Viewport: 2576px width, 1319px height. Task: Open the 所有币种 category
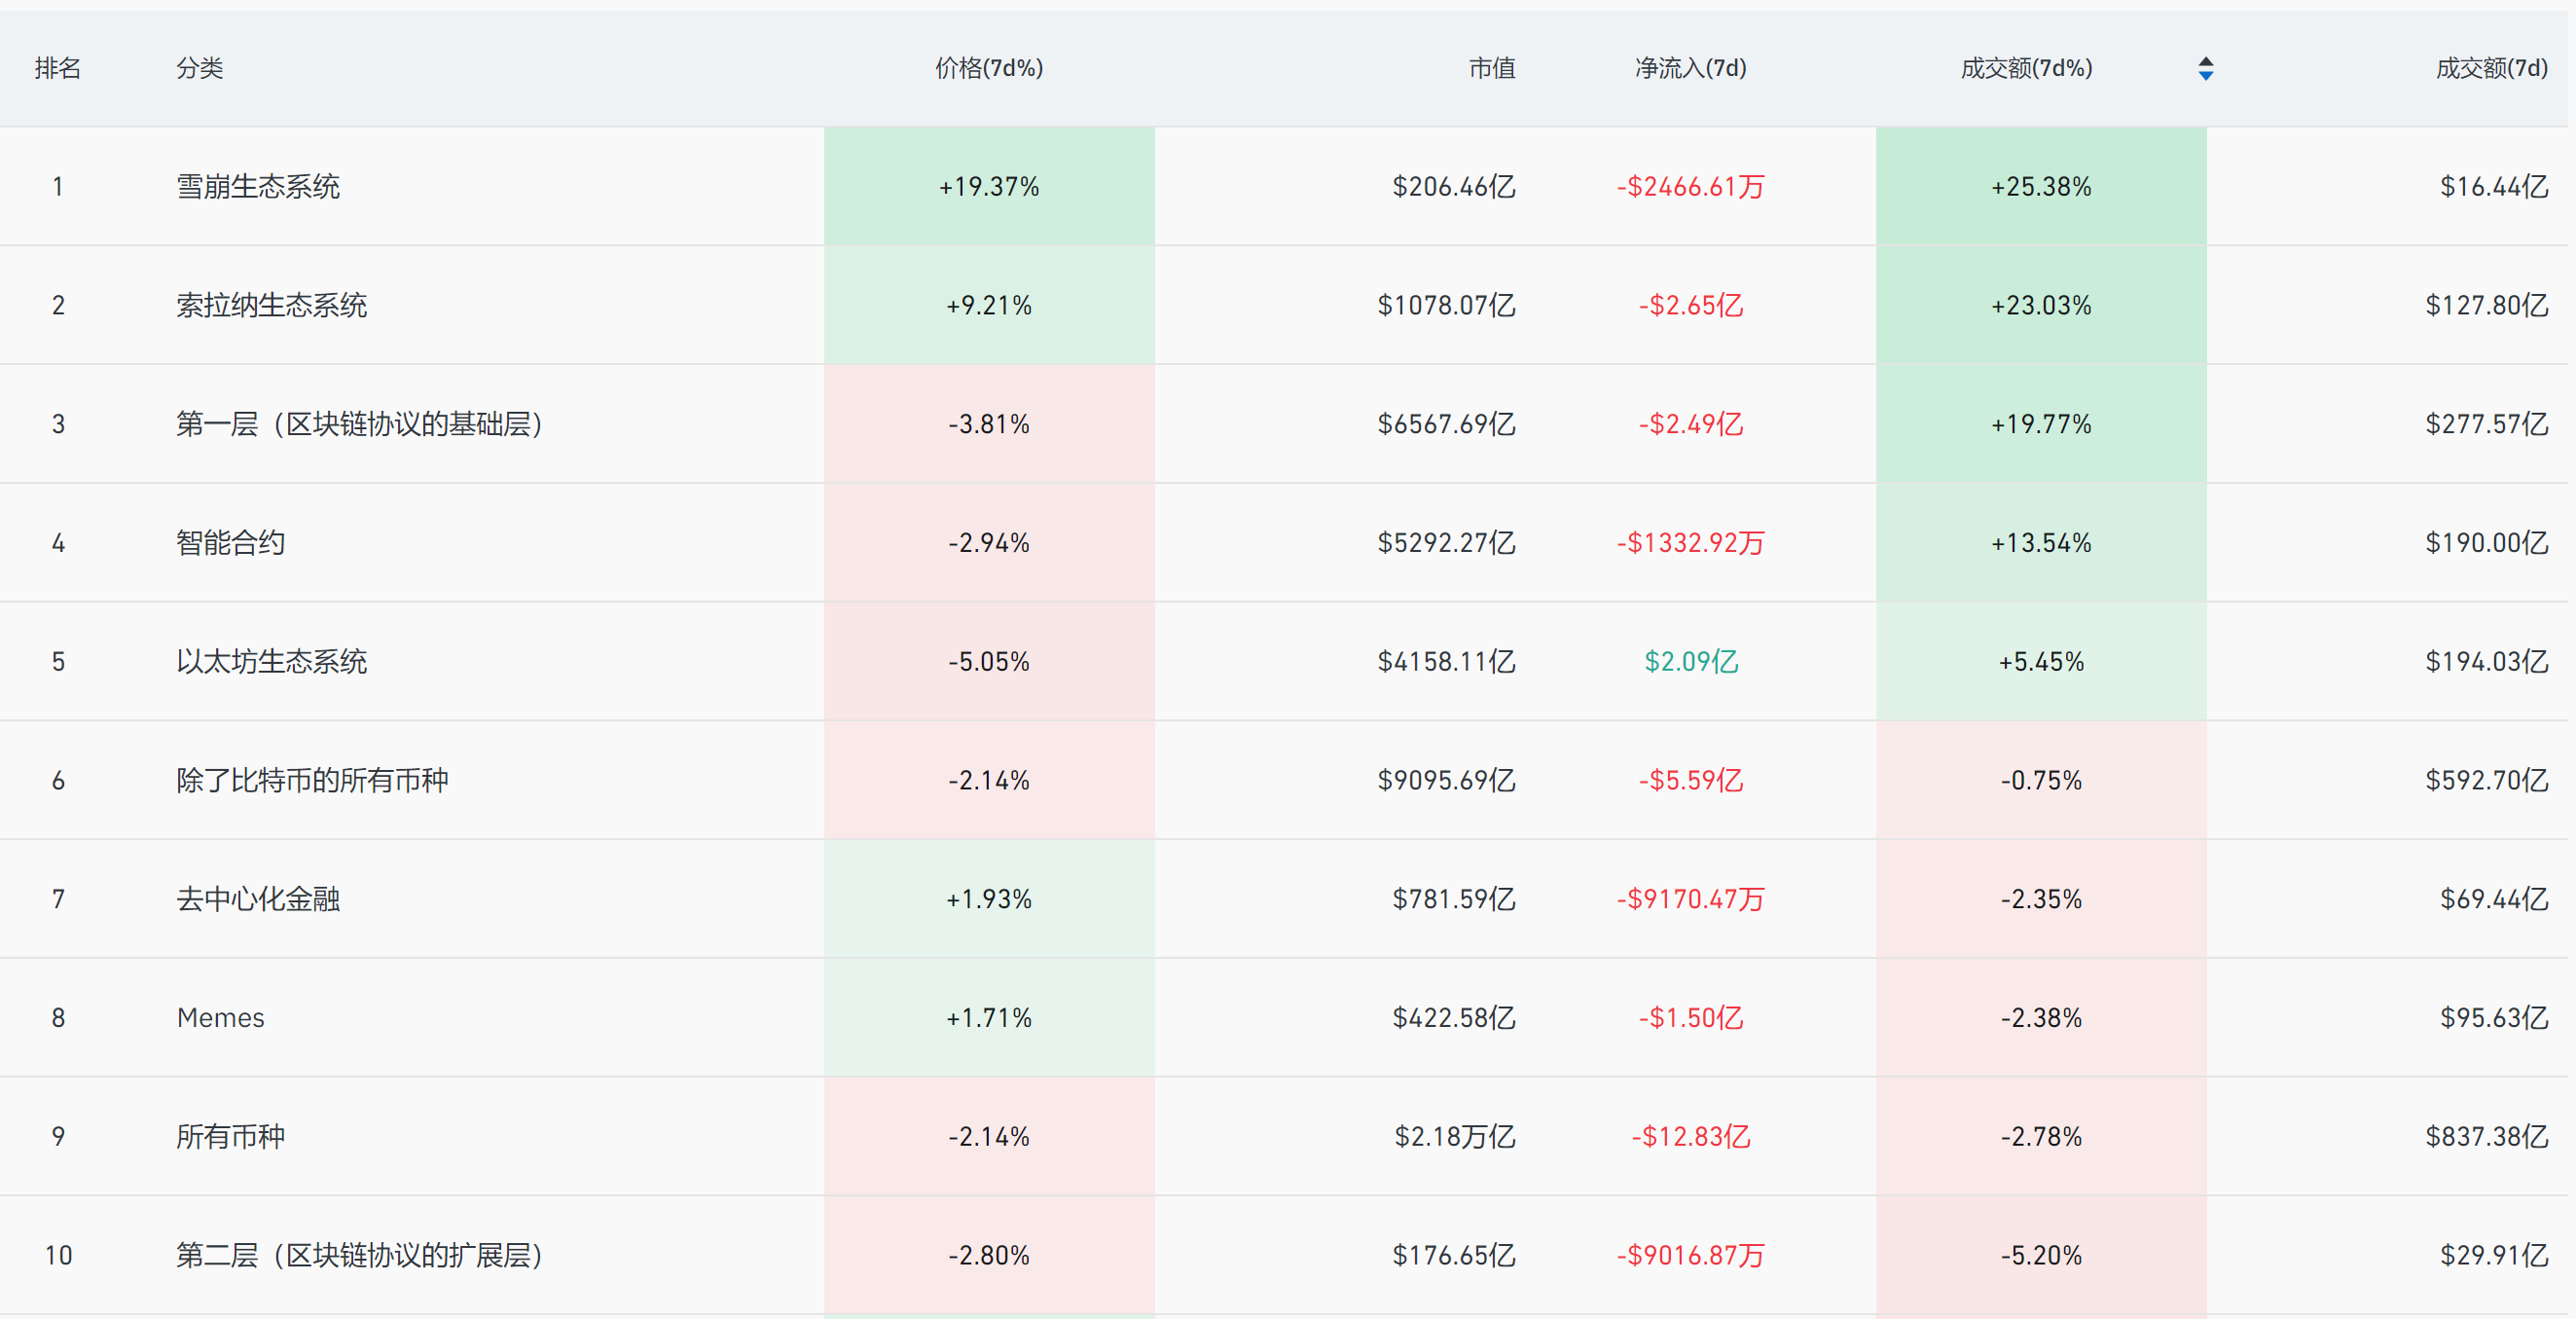coord(231,1136)
